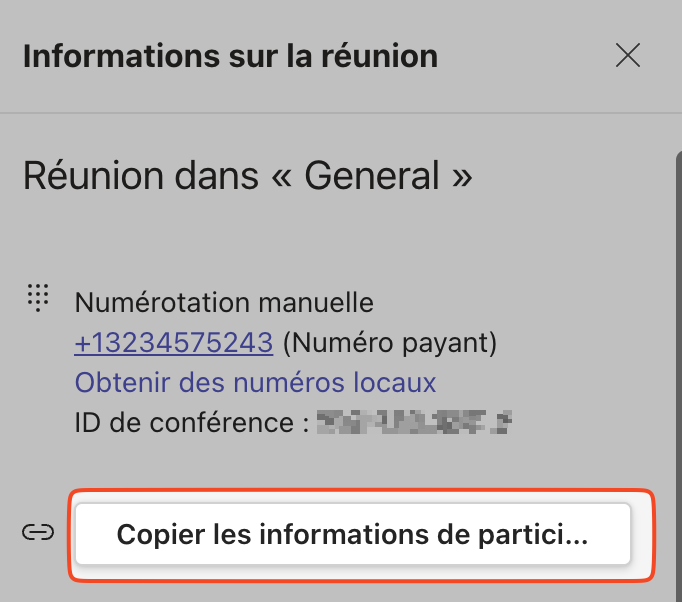Screen dimensions: 682x602
Task: Open Obtenir des numéros locaux link
Action: coord(255,382)
